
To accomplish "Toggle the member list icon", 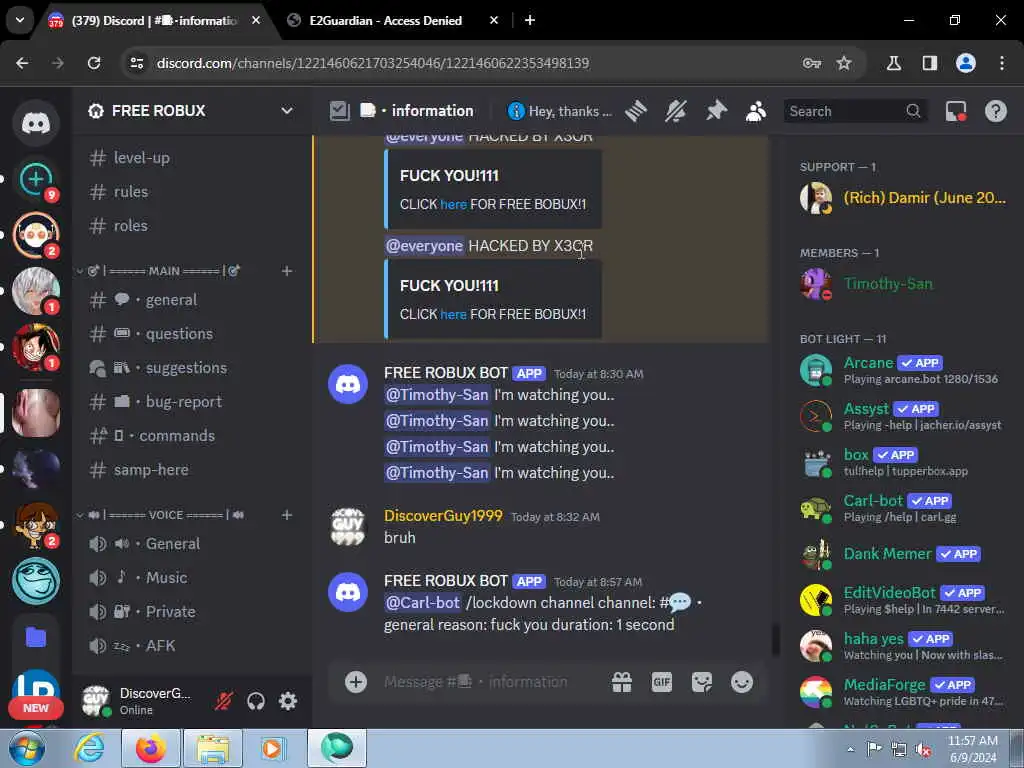I will pyautogui.click(x=756, y=111).
